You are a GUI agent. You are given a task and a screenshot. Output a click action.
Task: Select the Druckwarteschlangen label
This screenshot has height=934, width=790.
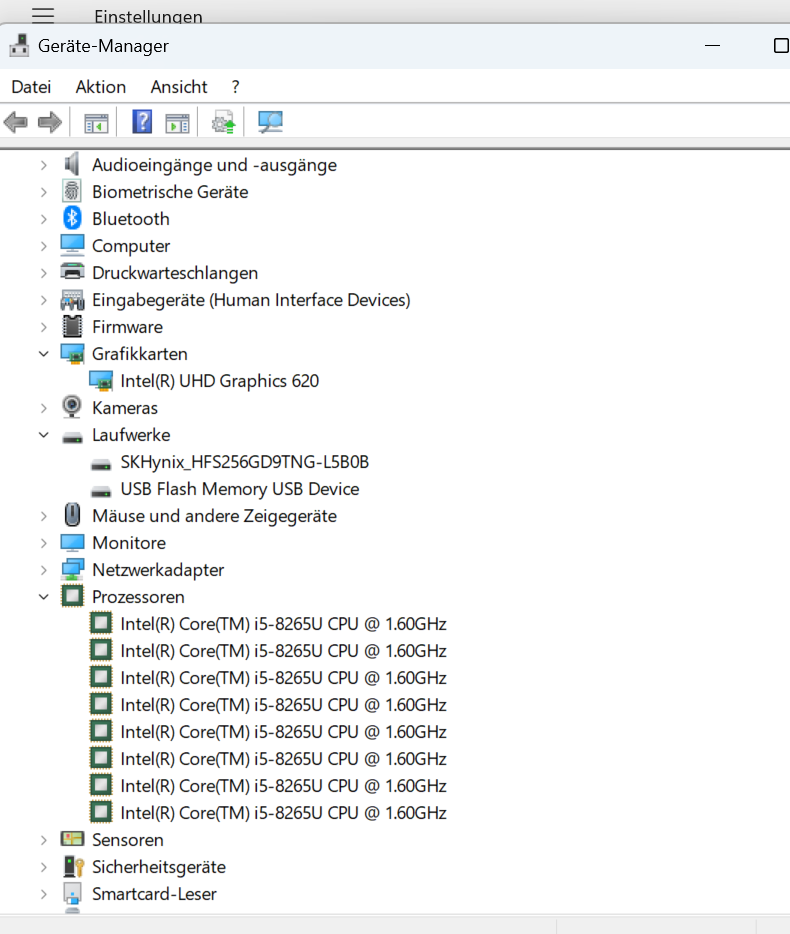175,273
